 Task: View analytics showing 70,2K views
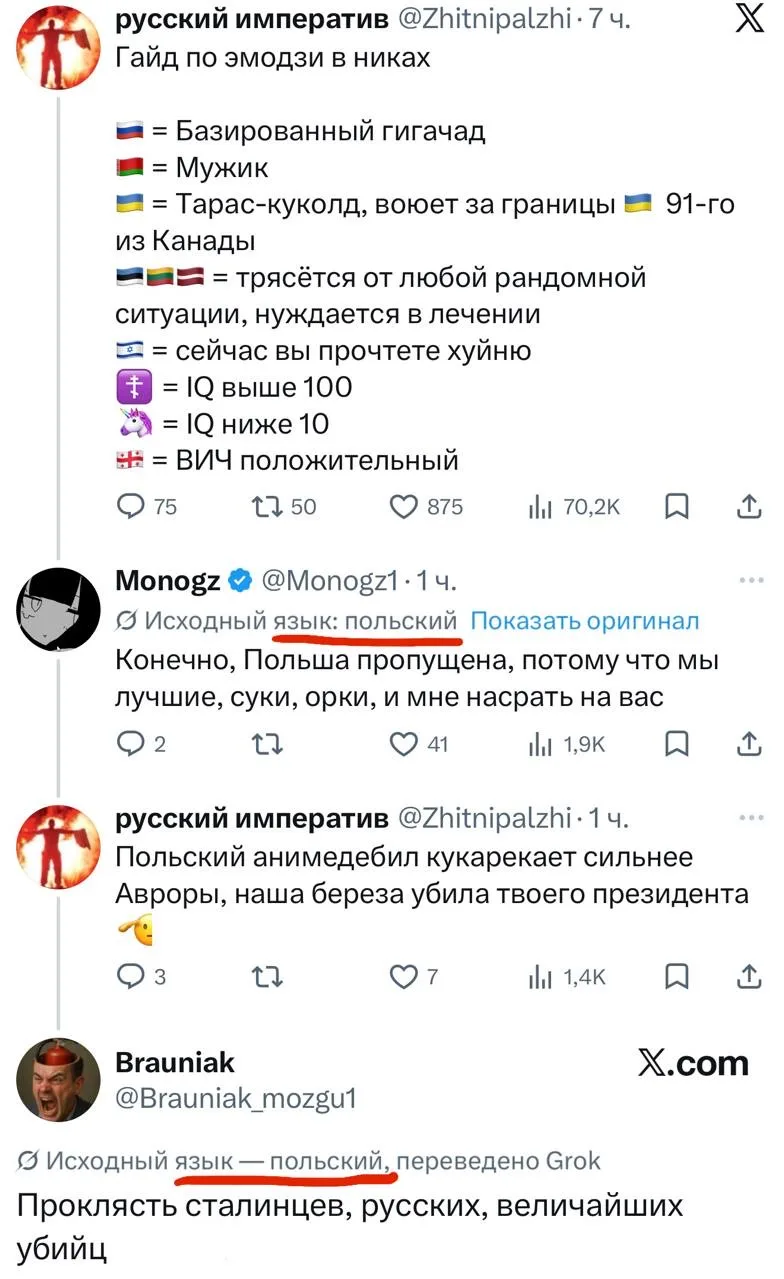(x=573, y=507)
